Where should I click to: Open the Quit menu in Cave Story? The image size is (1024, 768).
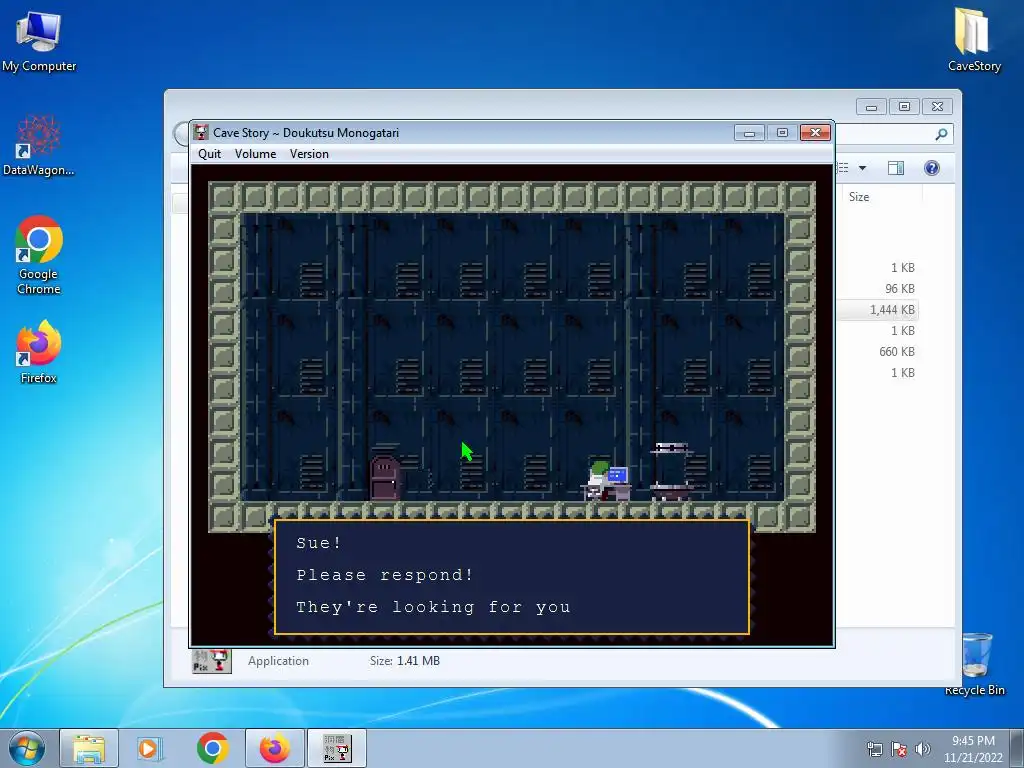[209, 154]
